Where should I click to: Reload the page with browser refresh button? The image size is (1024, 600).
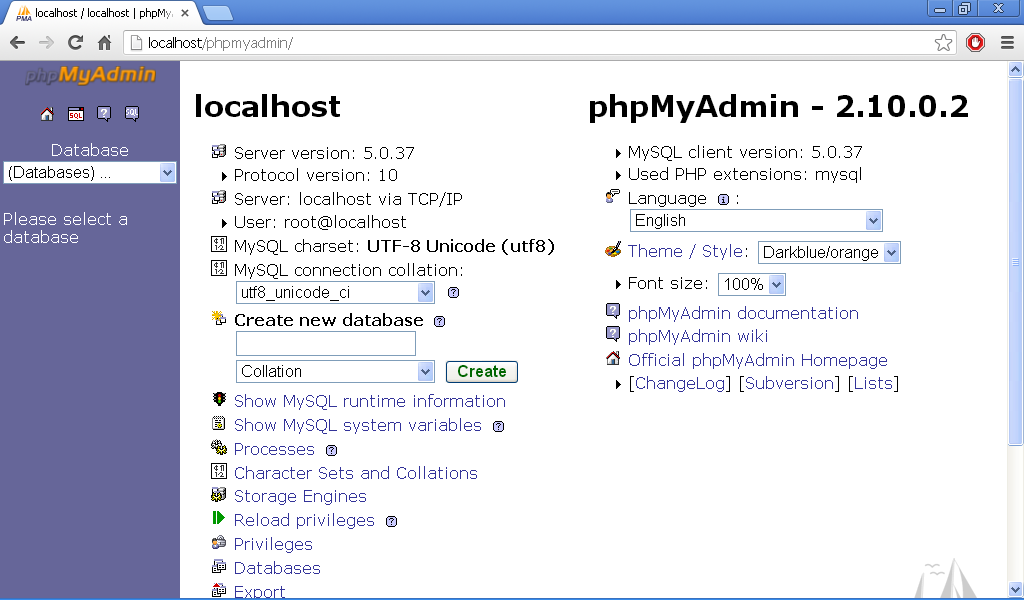(76, 43)
